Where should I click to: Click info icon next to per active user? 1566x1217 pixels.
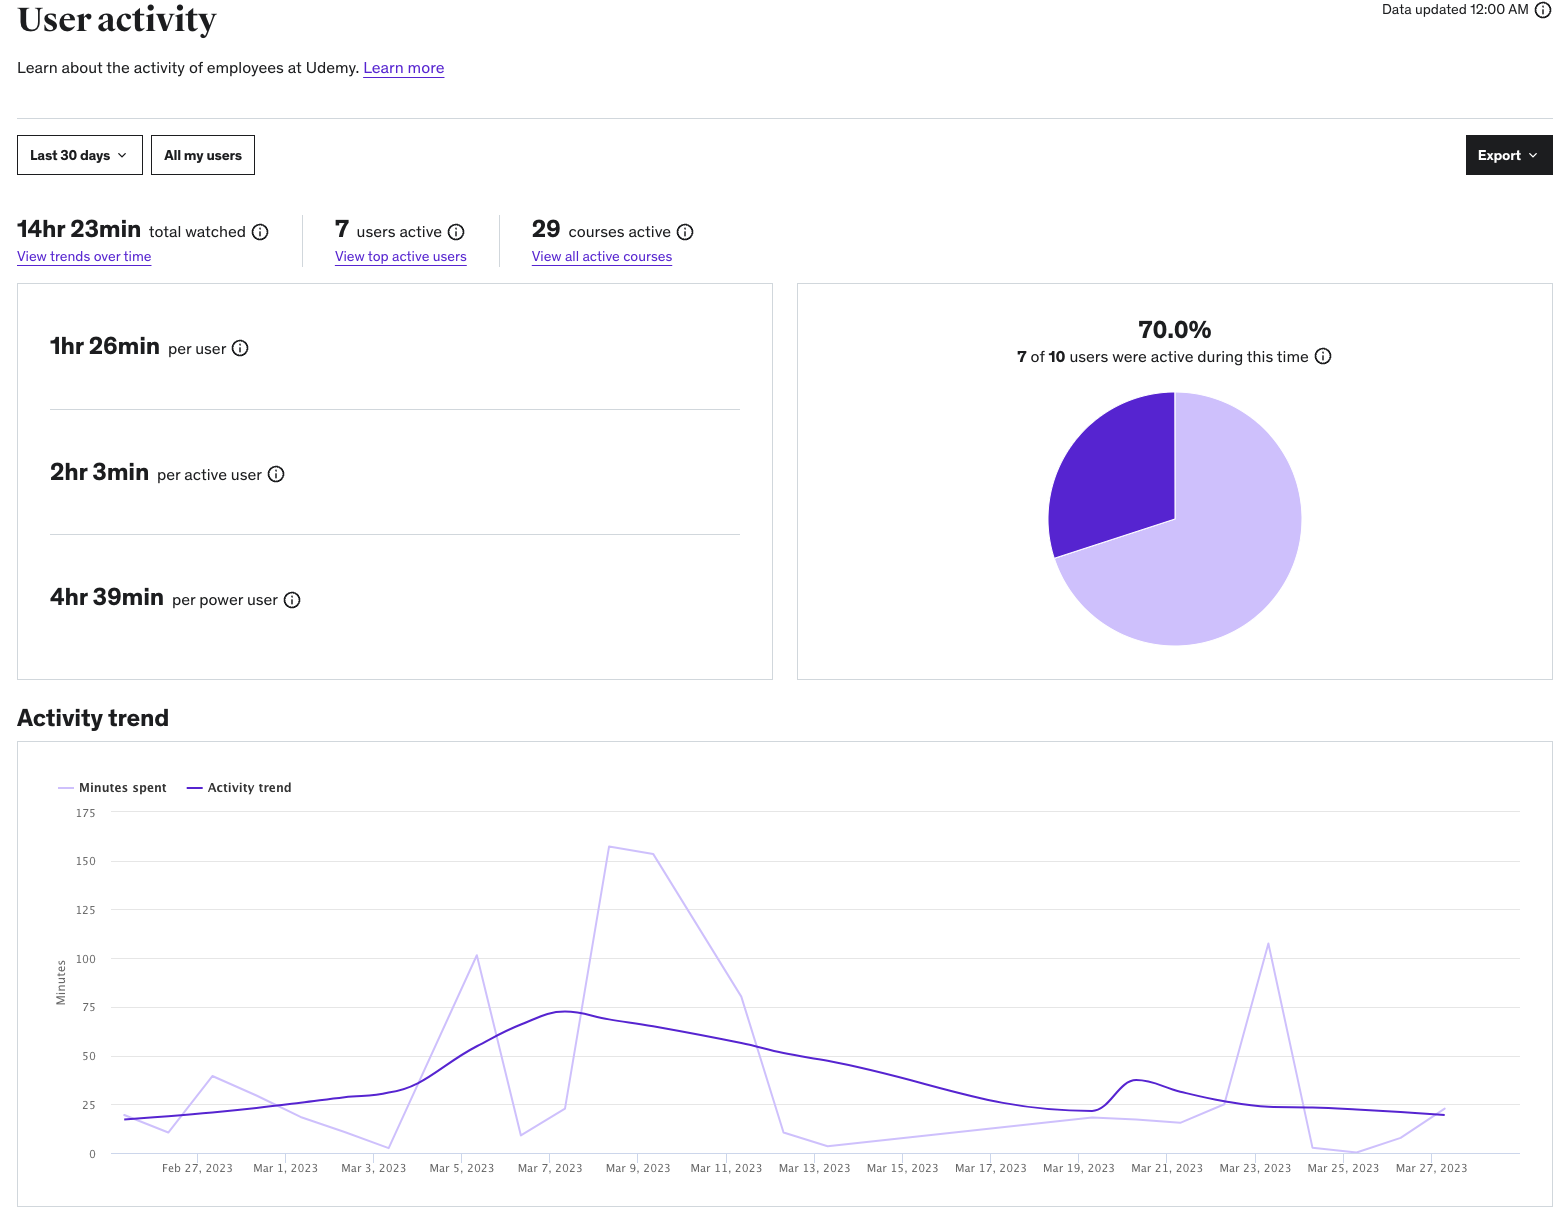click(276, 474)
